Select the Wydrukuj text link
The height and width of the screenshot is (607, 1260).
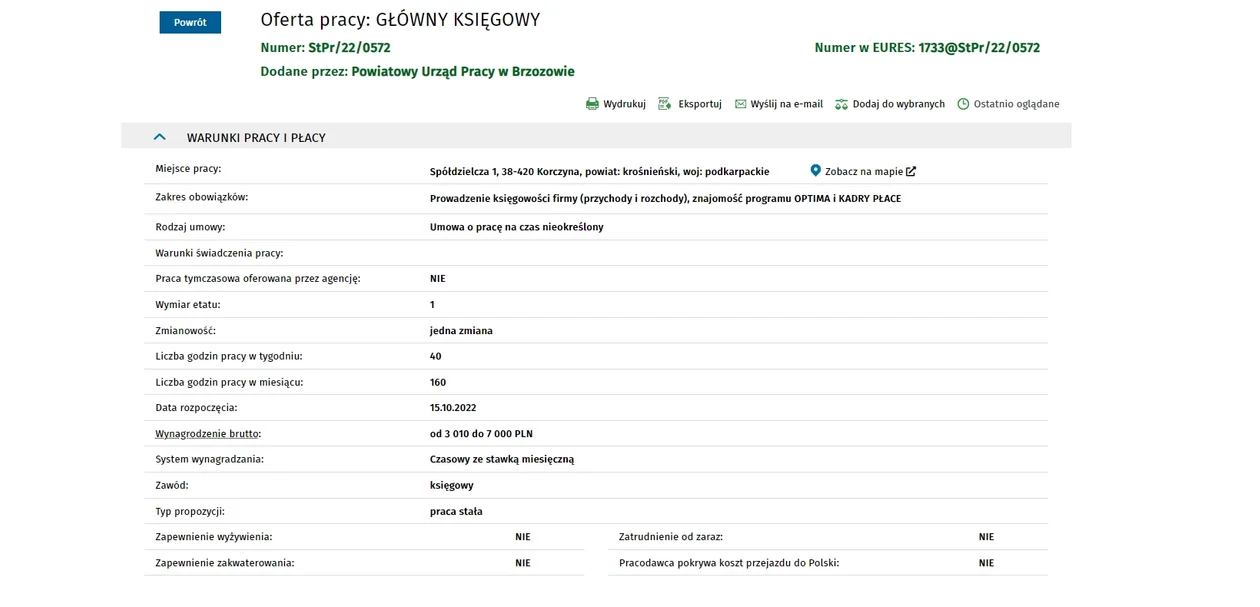point(624,104)
